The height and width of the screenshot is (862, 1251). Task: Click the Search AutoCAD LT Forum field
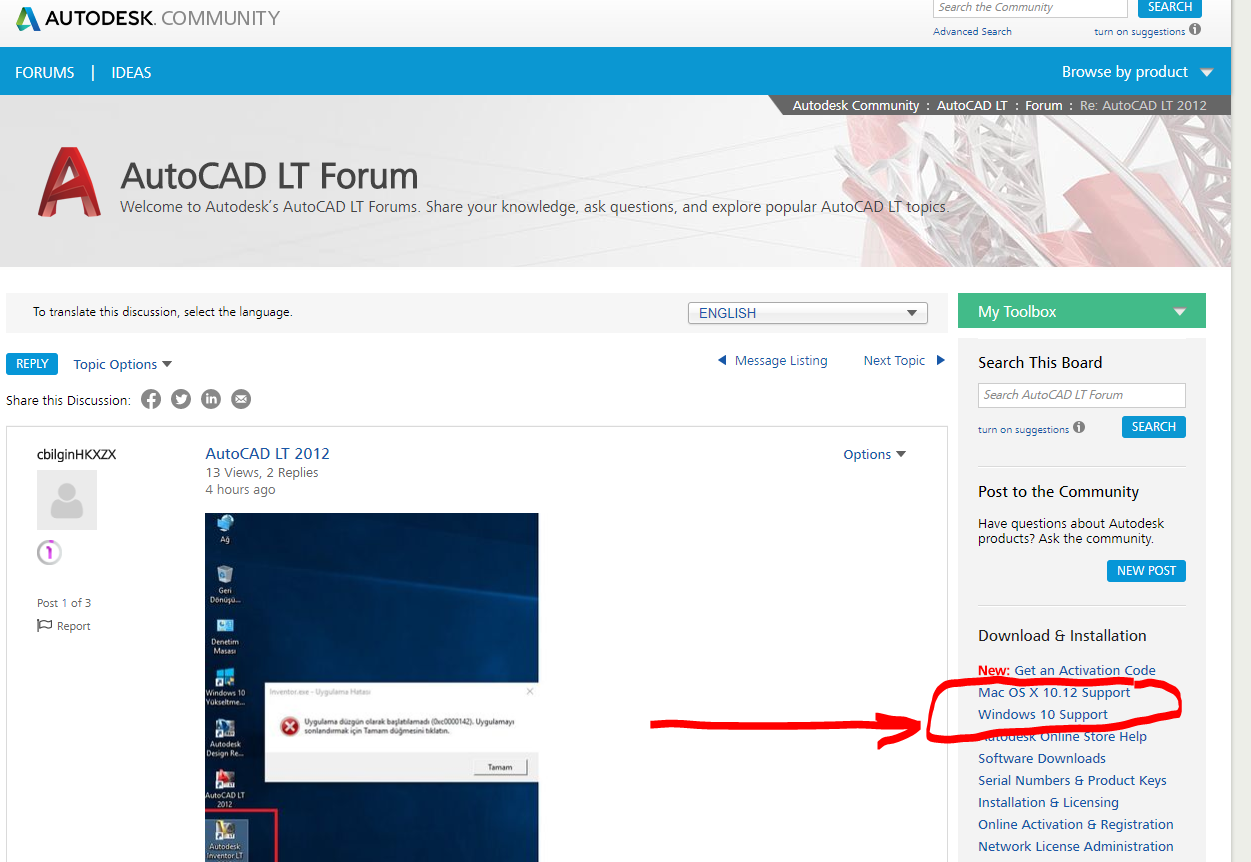click(1082, 395)
